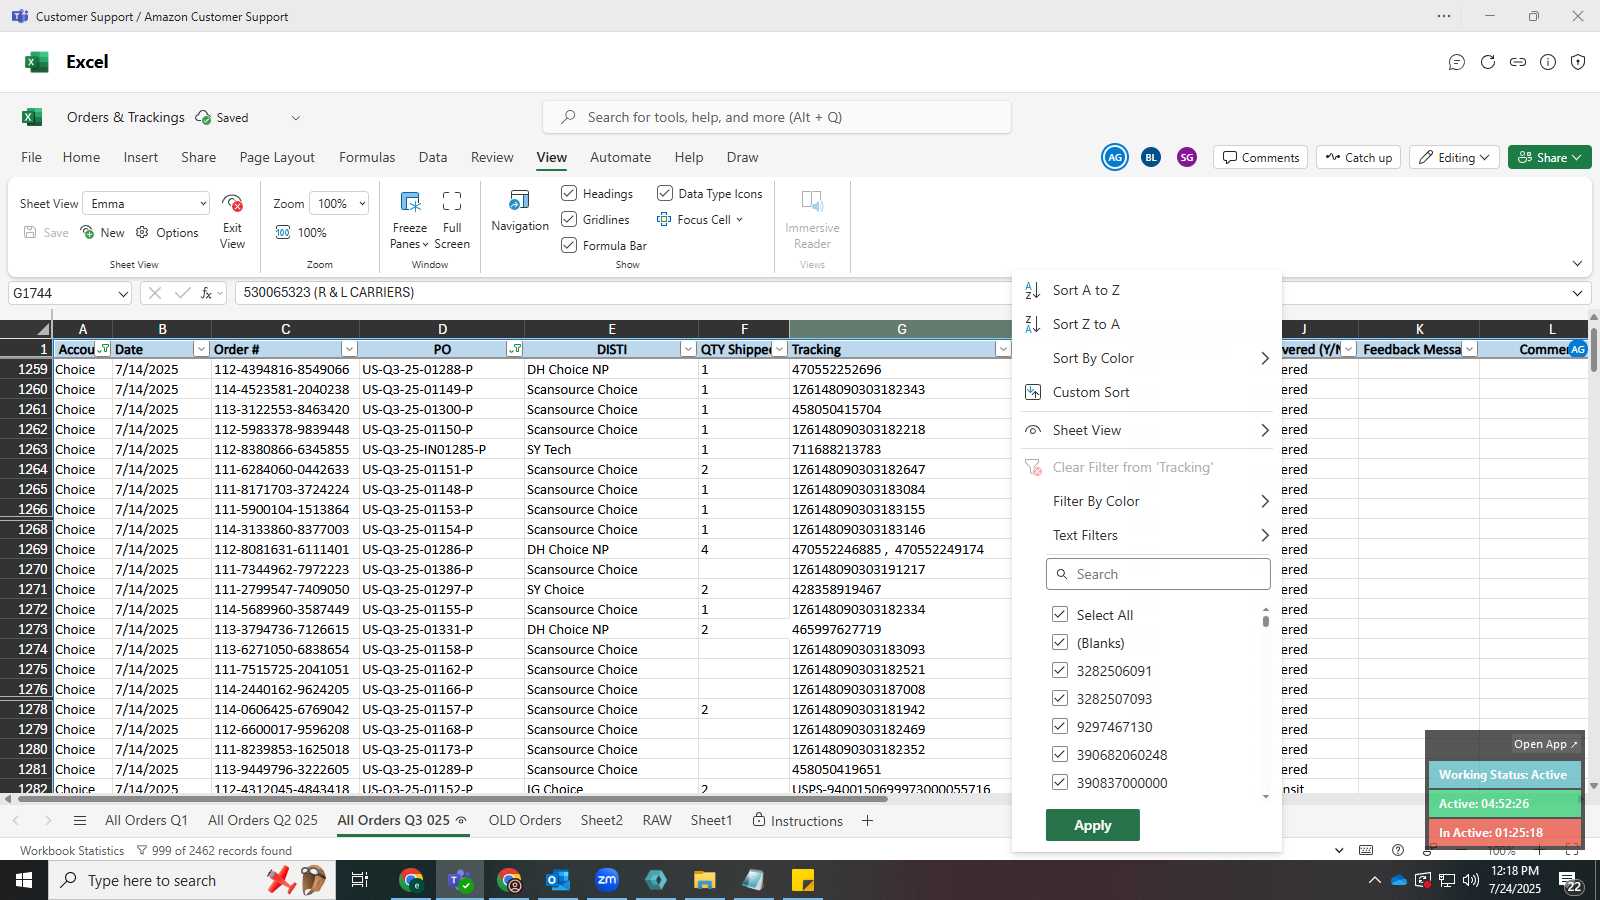The image size is (1600, 900).
Task: Click Exit View icon
Action: coord(232,204)
